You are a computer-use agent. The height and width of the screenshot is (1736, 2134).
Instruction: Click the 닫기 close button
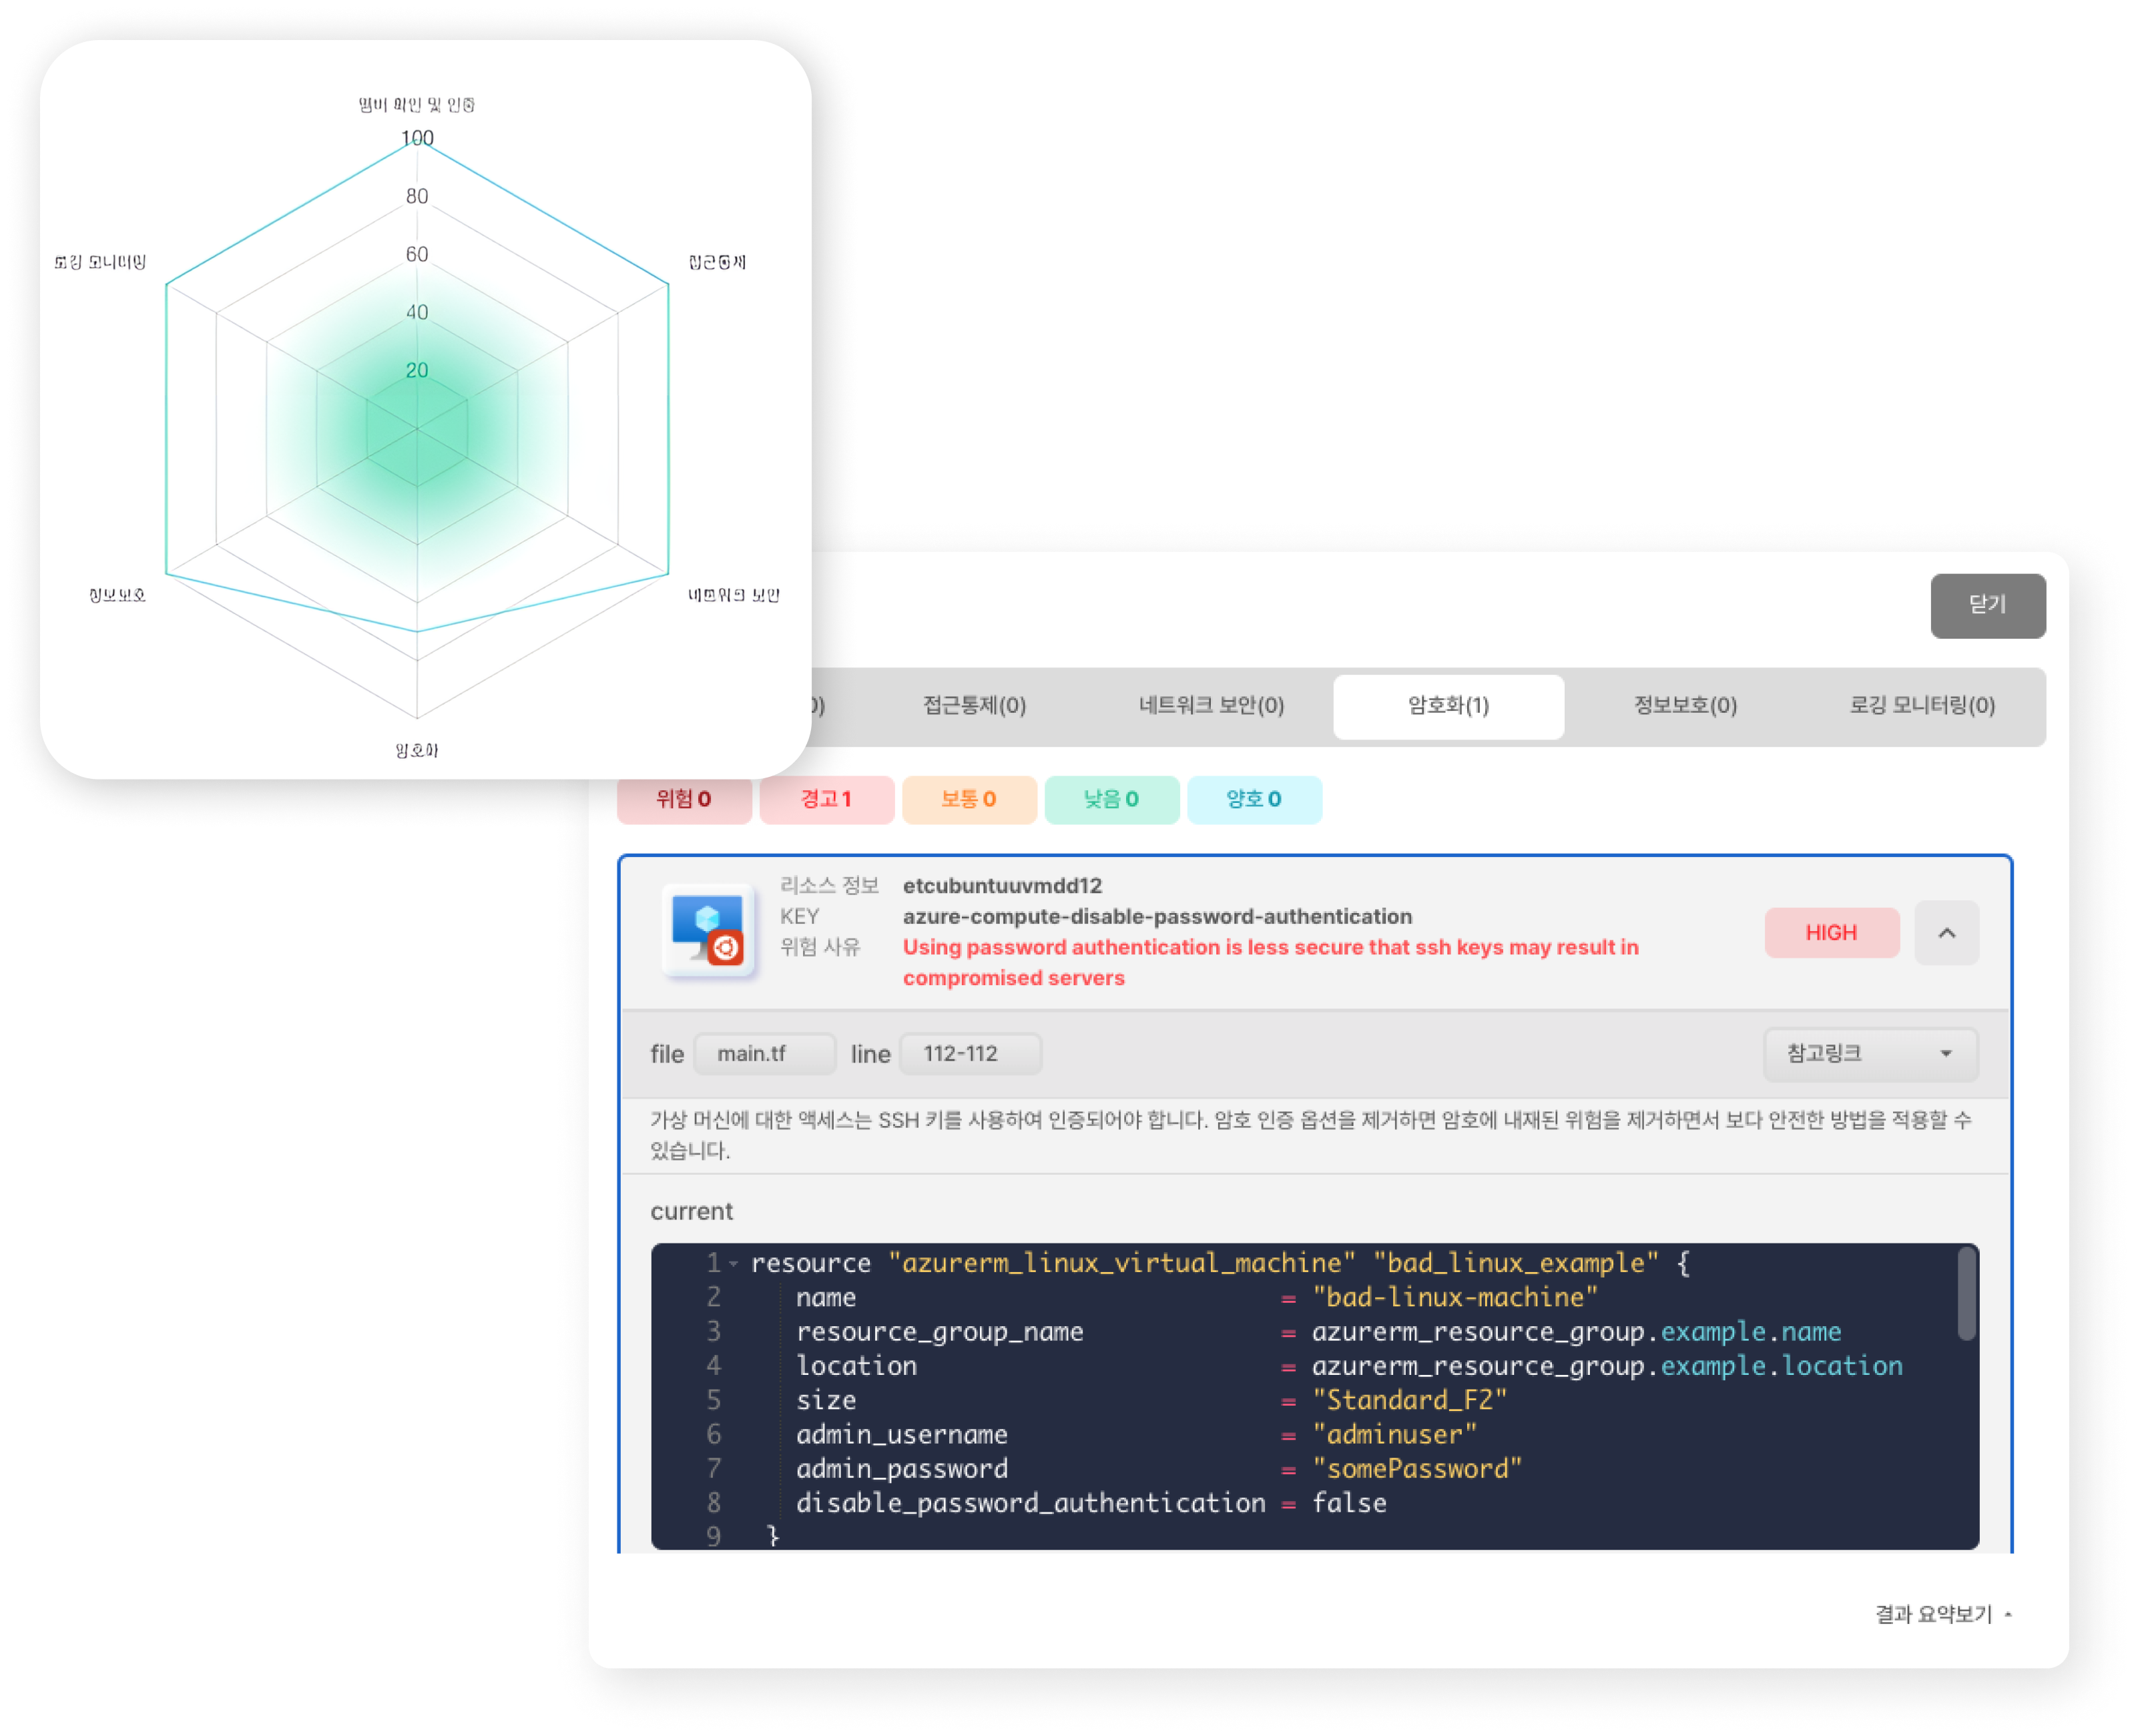1987,605
